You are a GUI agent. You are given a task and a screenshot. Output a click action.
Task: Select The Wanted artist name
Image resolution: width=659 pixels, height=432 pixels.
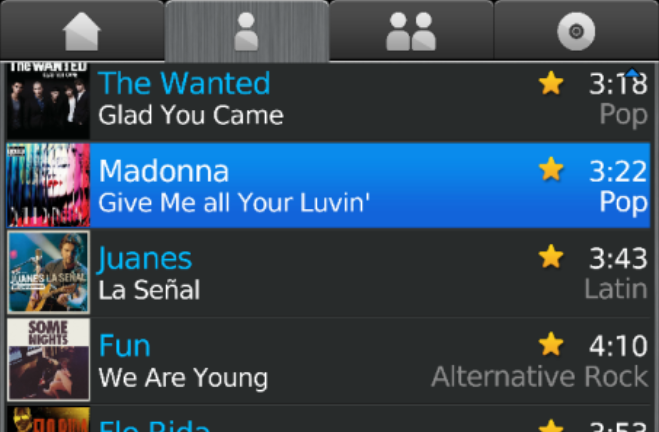point(184,83)
